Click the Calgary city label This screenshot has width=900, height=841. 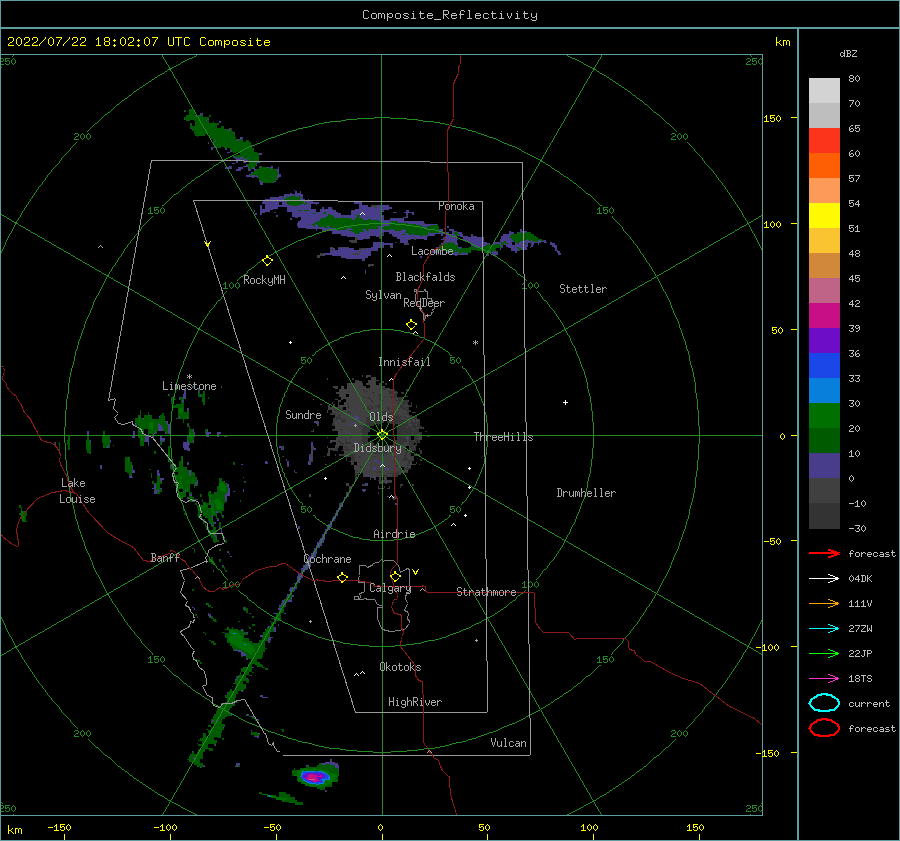pyautogui.click(x=390, y=588)
